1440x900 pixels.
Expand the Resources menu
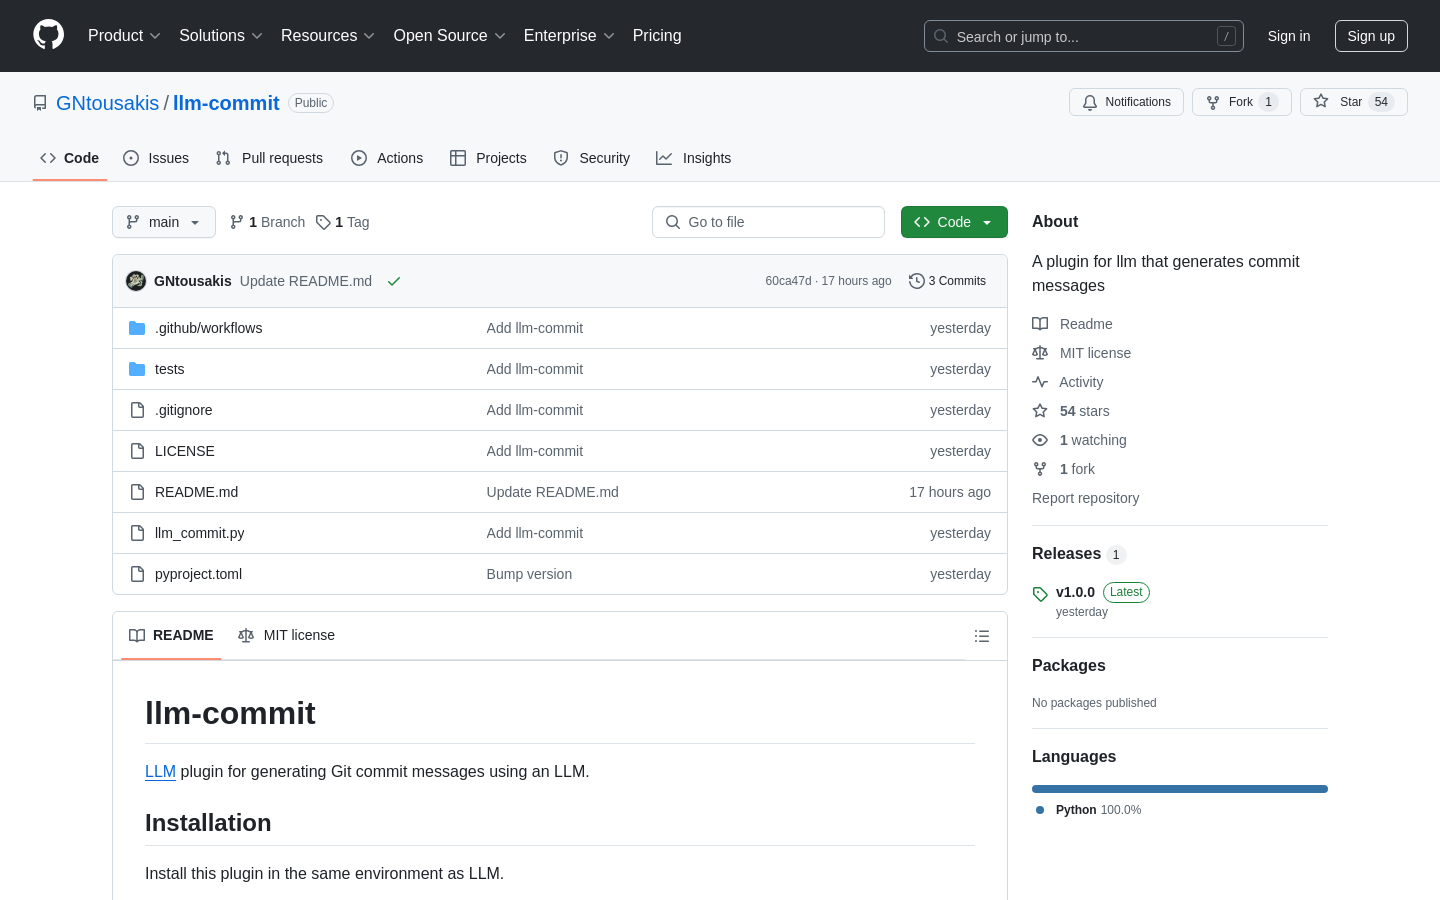328,35
